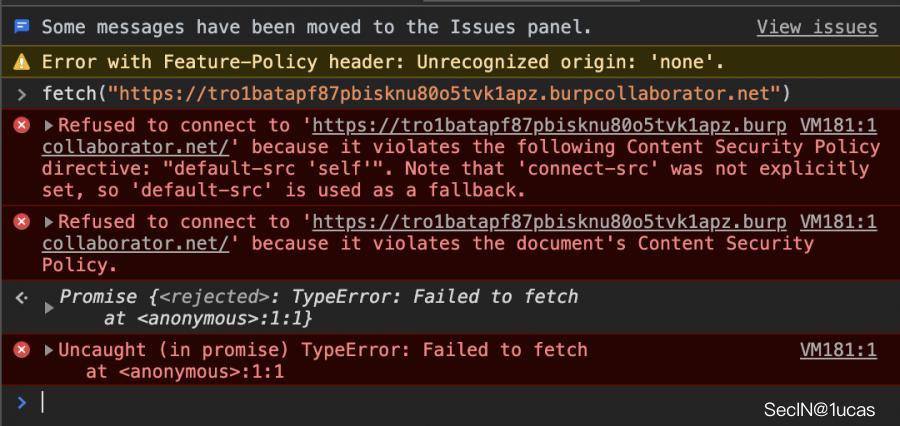Click the red error icon on the default-src violation

pyautogui.click(x=21, y=126)
